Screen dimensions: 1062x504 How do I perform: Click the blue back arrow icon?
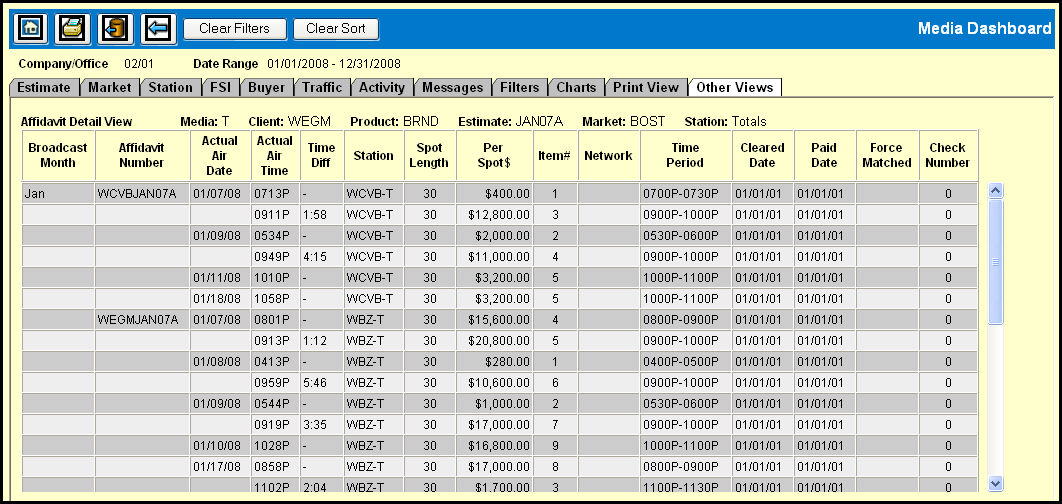158,29
